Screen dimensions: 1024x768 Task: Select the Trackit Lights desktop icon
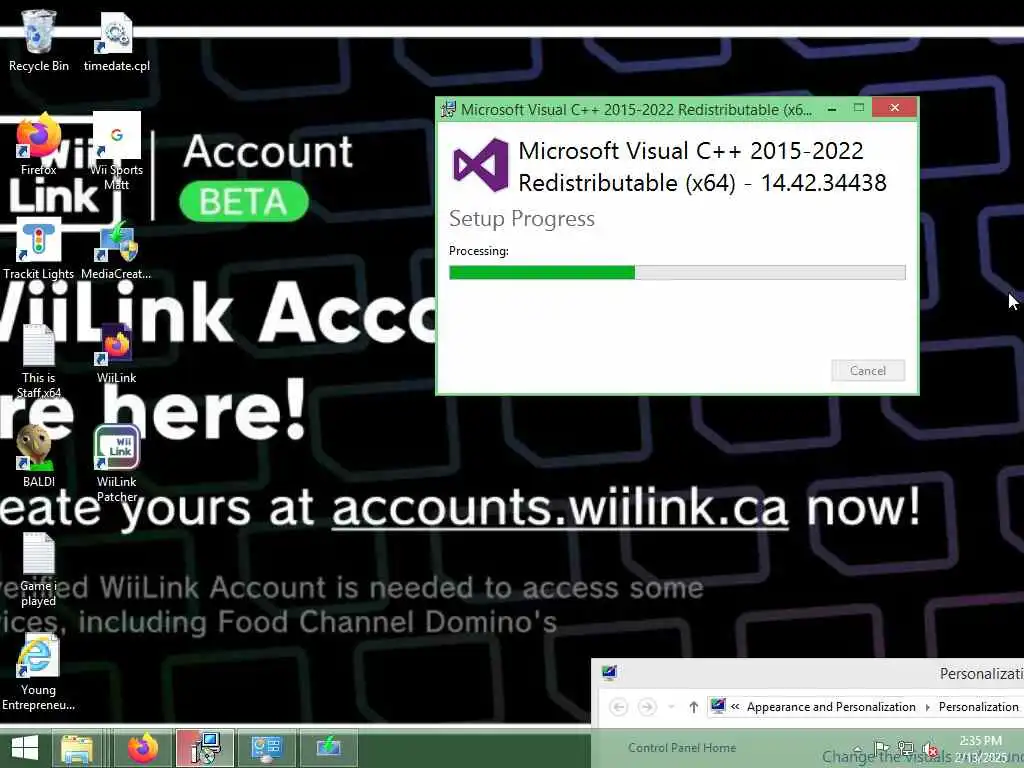click(x=39, y=249)
